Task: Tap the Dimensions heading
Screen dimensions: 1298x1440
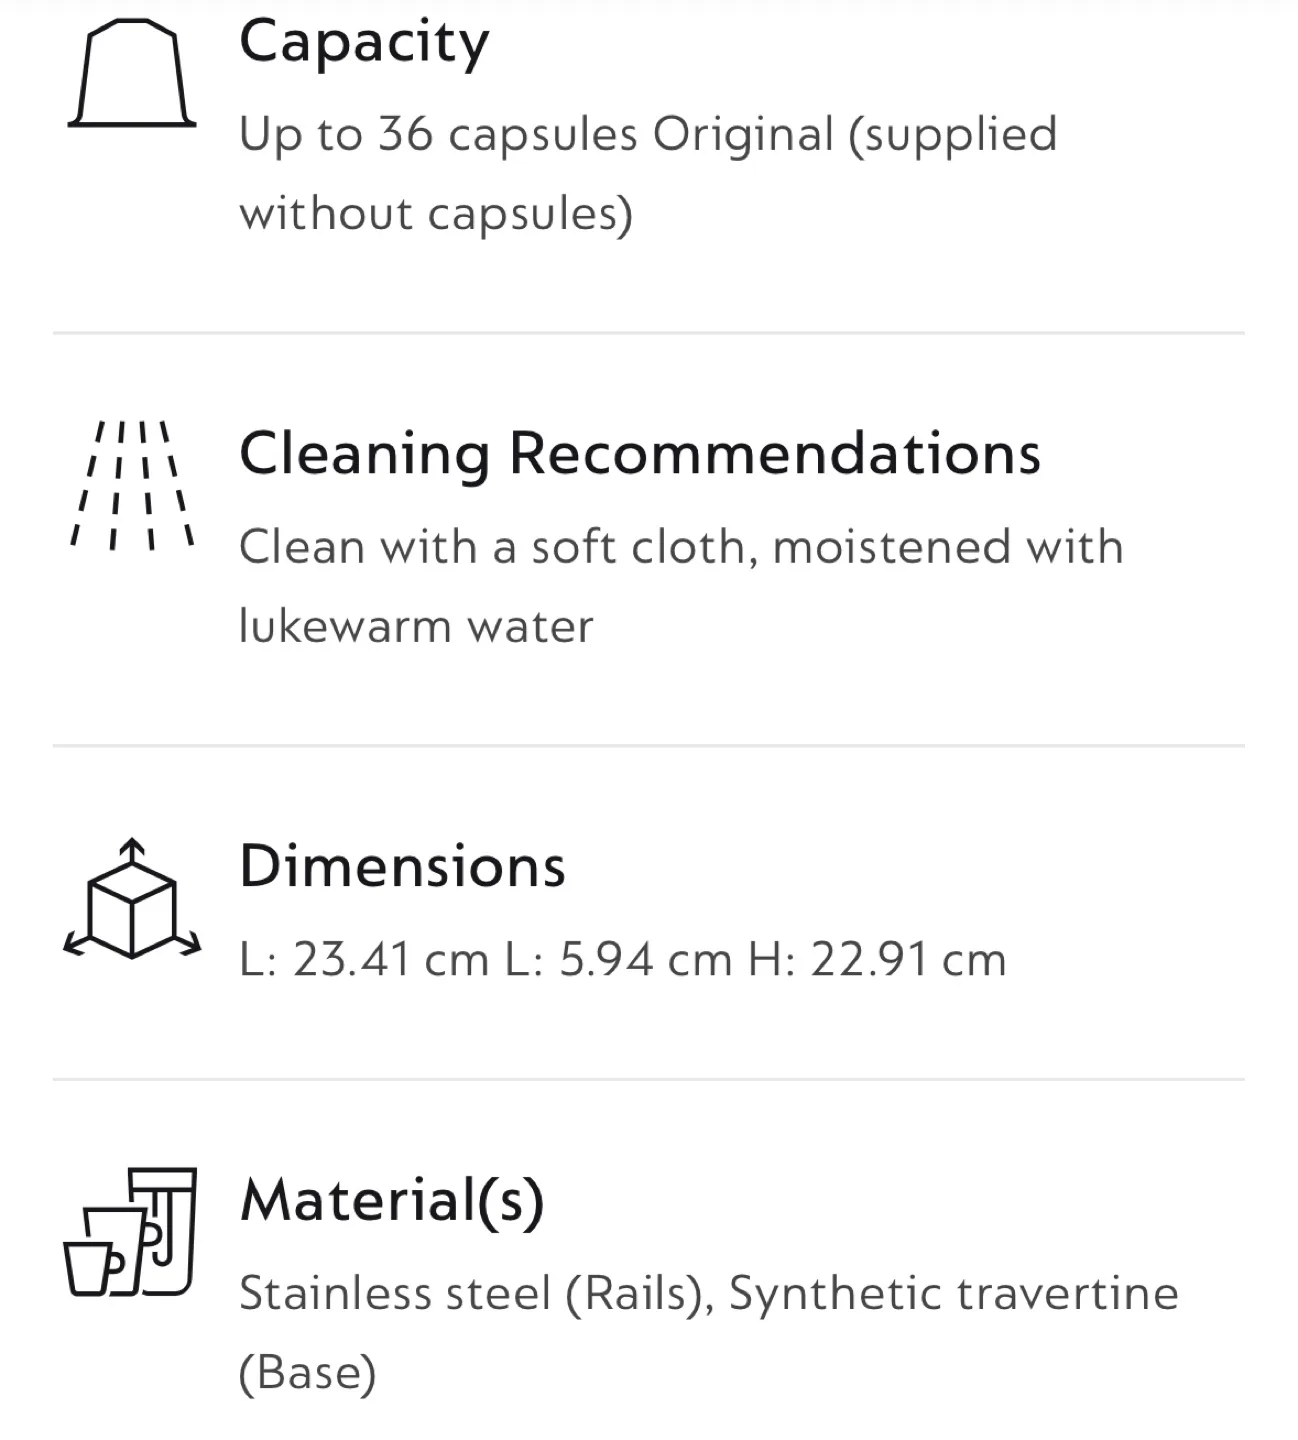Action: (x=402, y=866)
